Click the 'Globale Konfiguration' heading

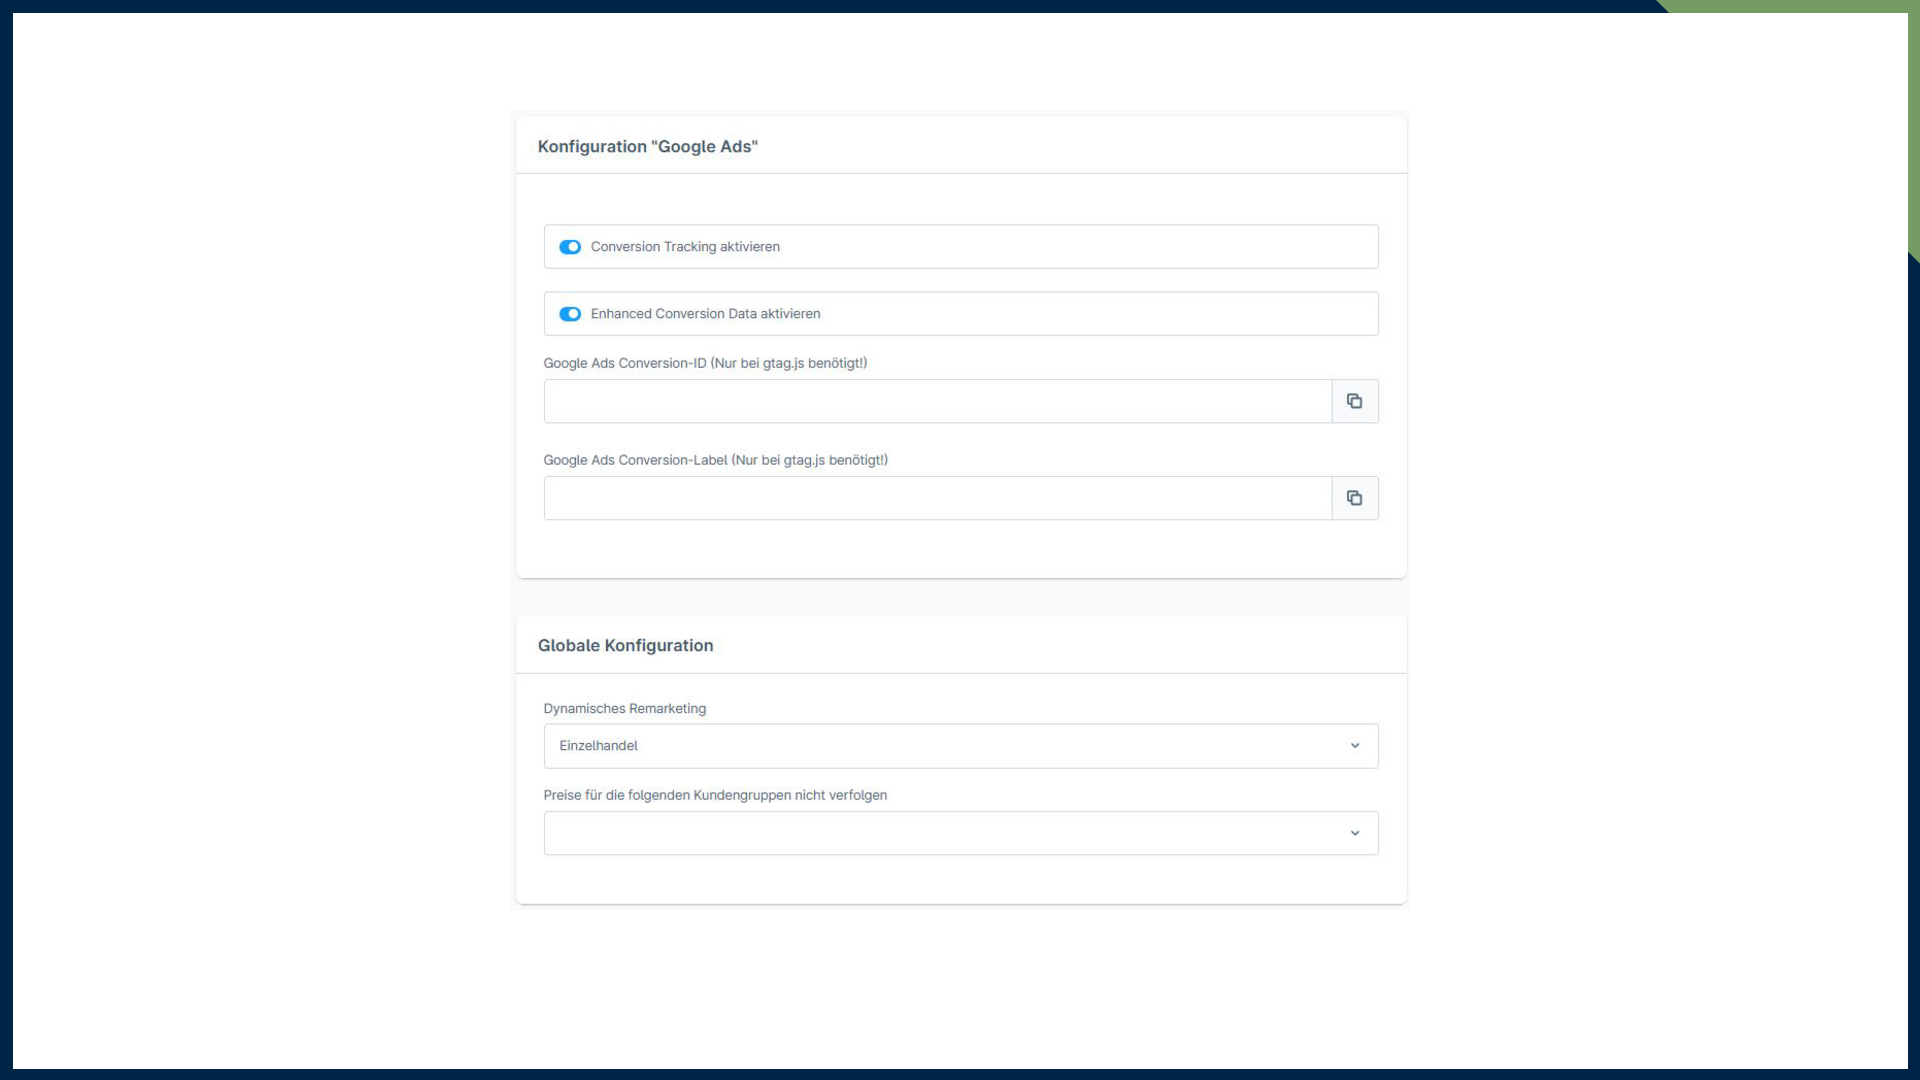tap(625, 646)
